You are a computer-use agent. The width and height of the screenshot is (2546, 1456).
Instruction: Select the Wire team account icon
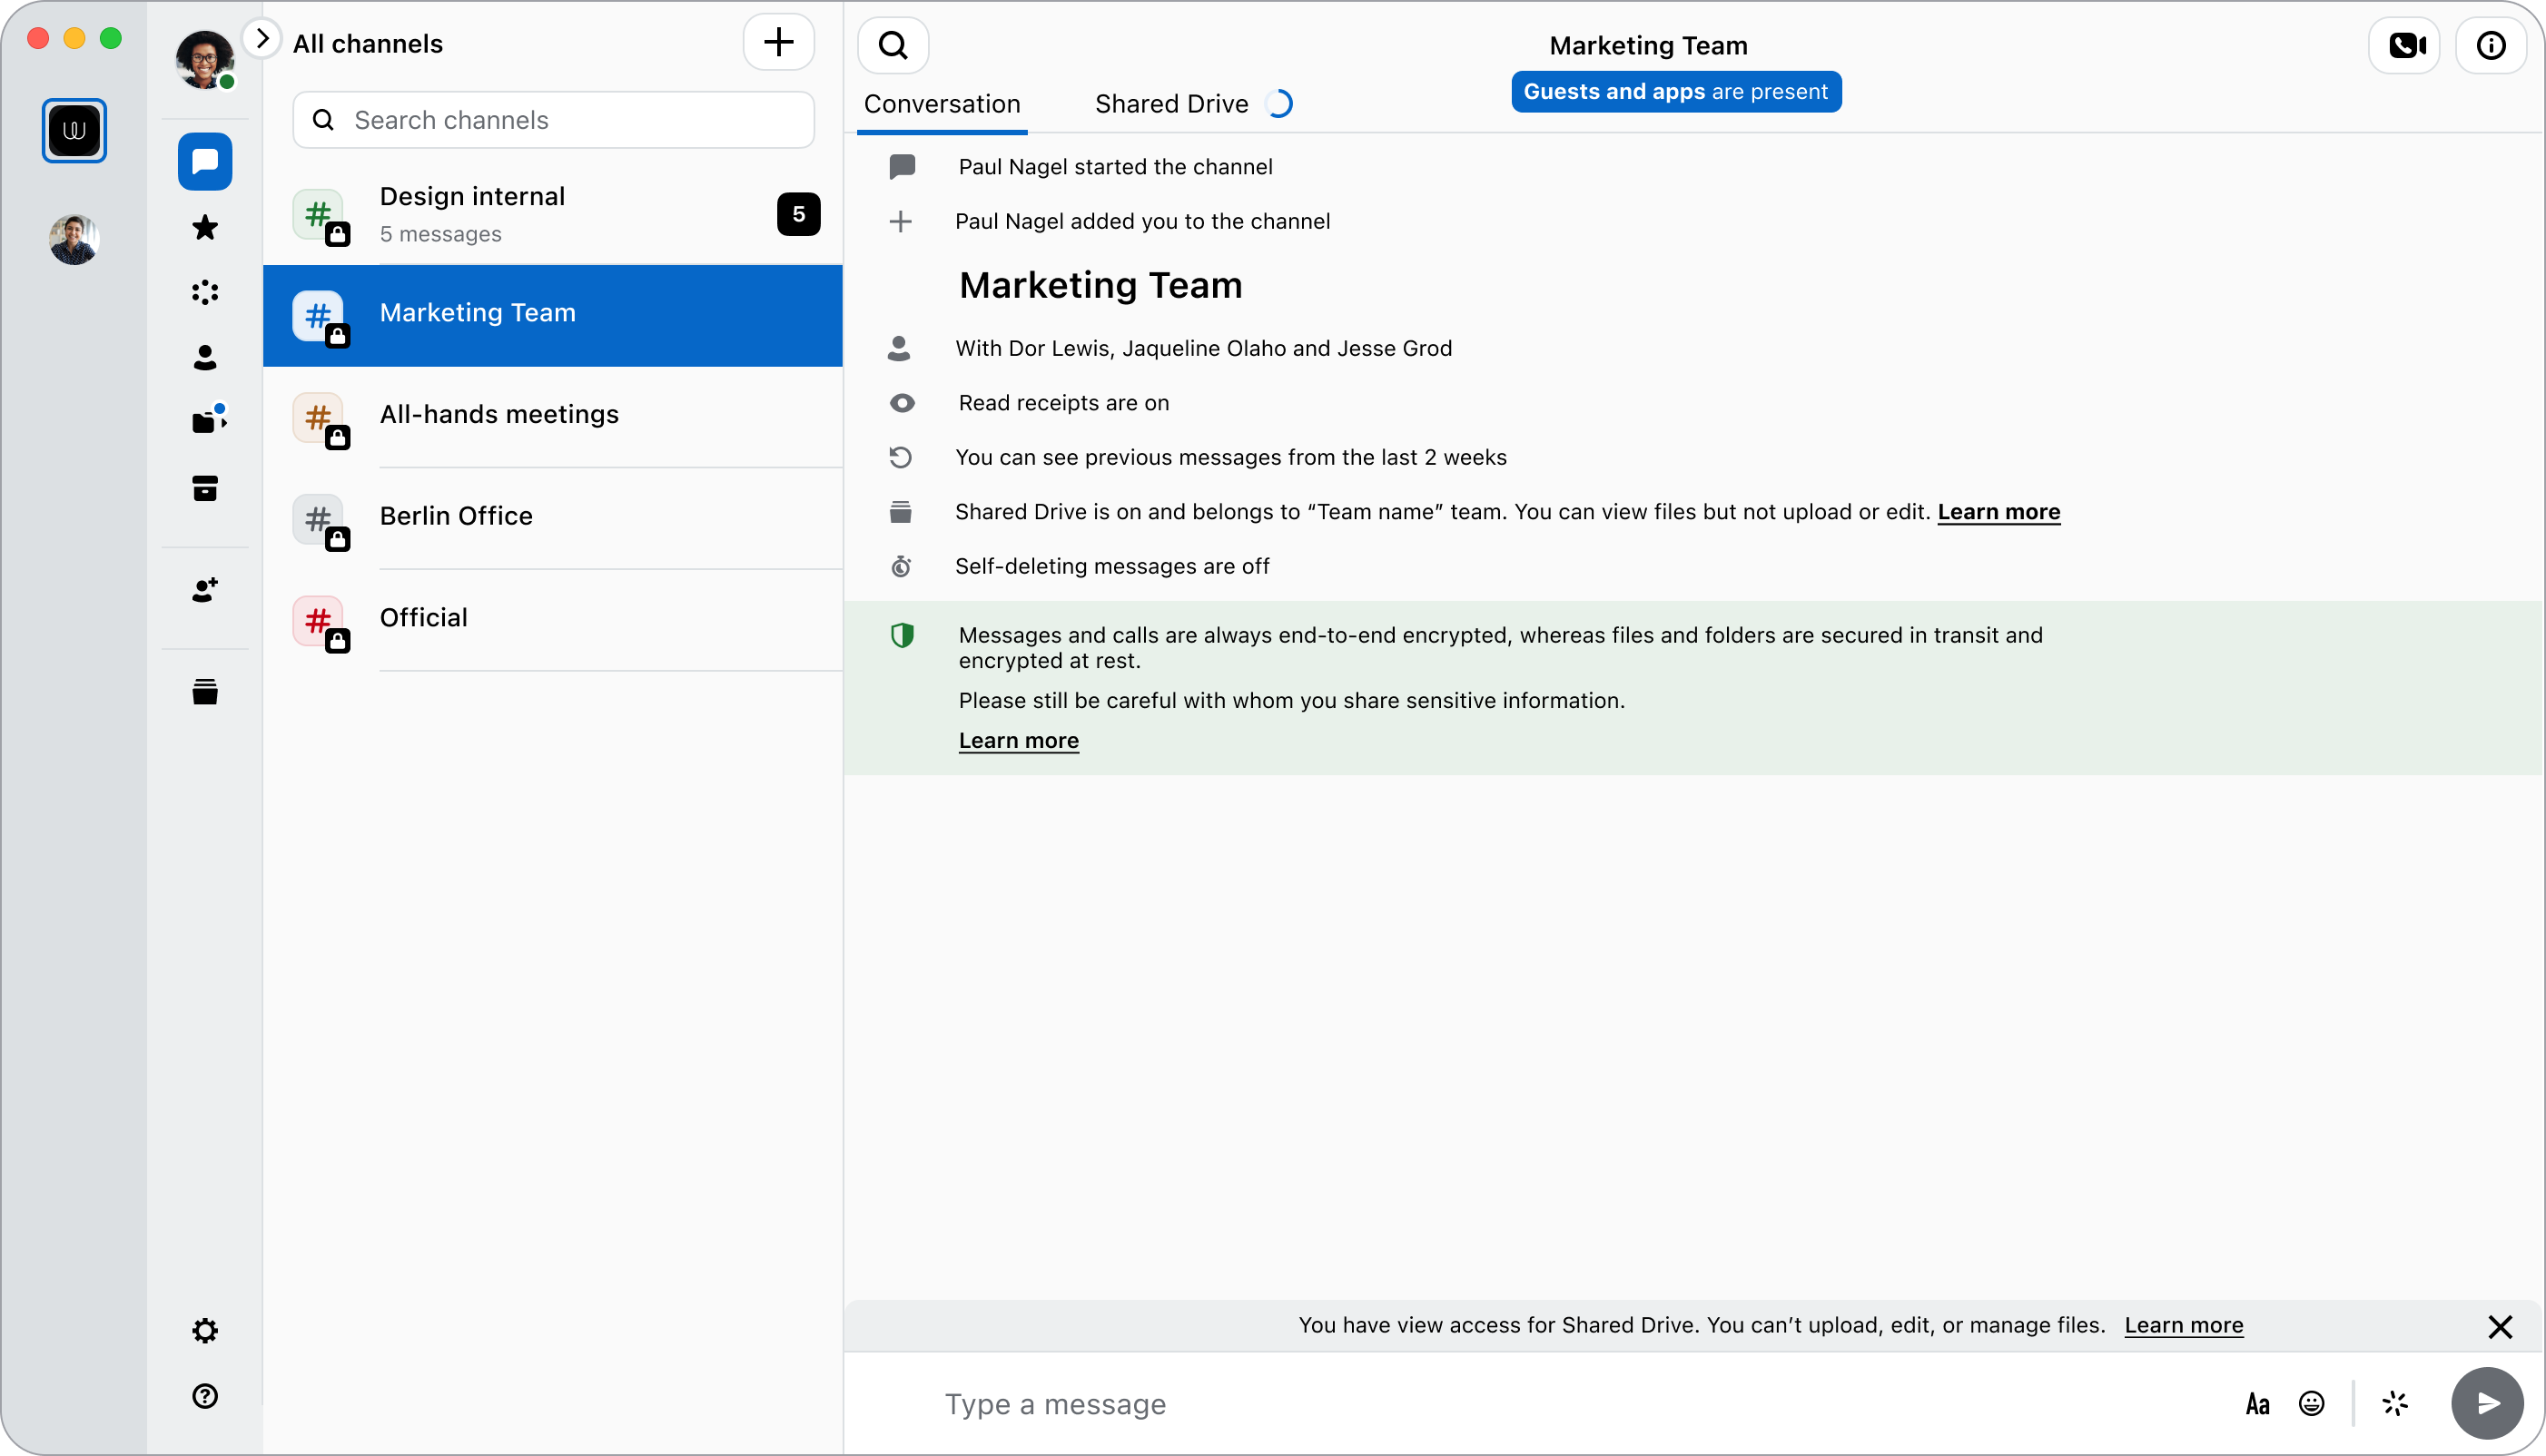point(74,130)
